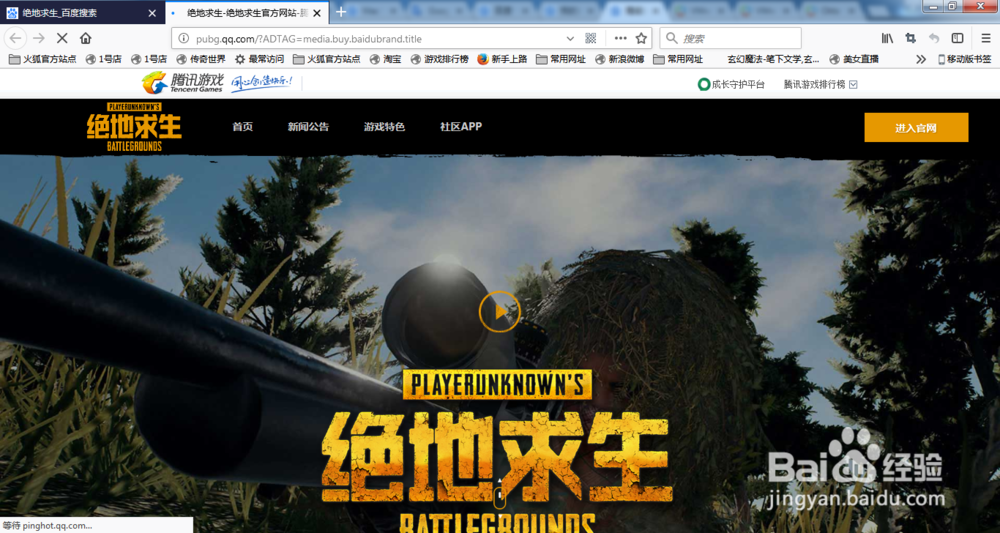This screenshot has width=1000, height=533.
Task: Bookmark this page with the star icon
Action: [642, 38]
